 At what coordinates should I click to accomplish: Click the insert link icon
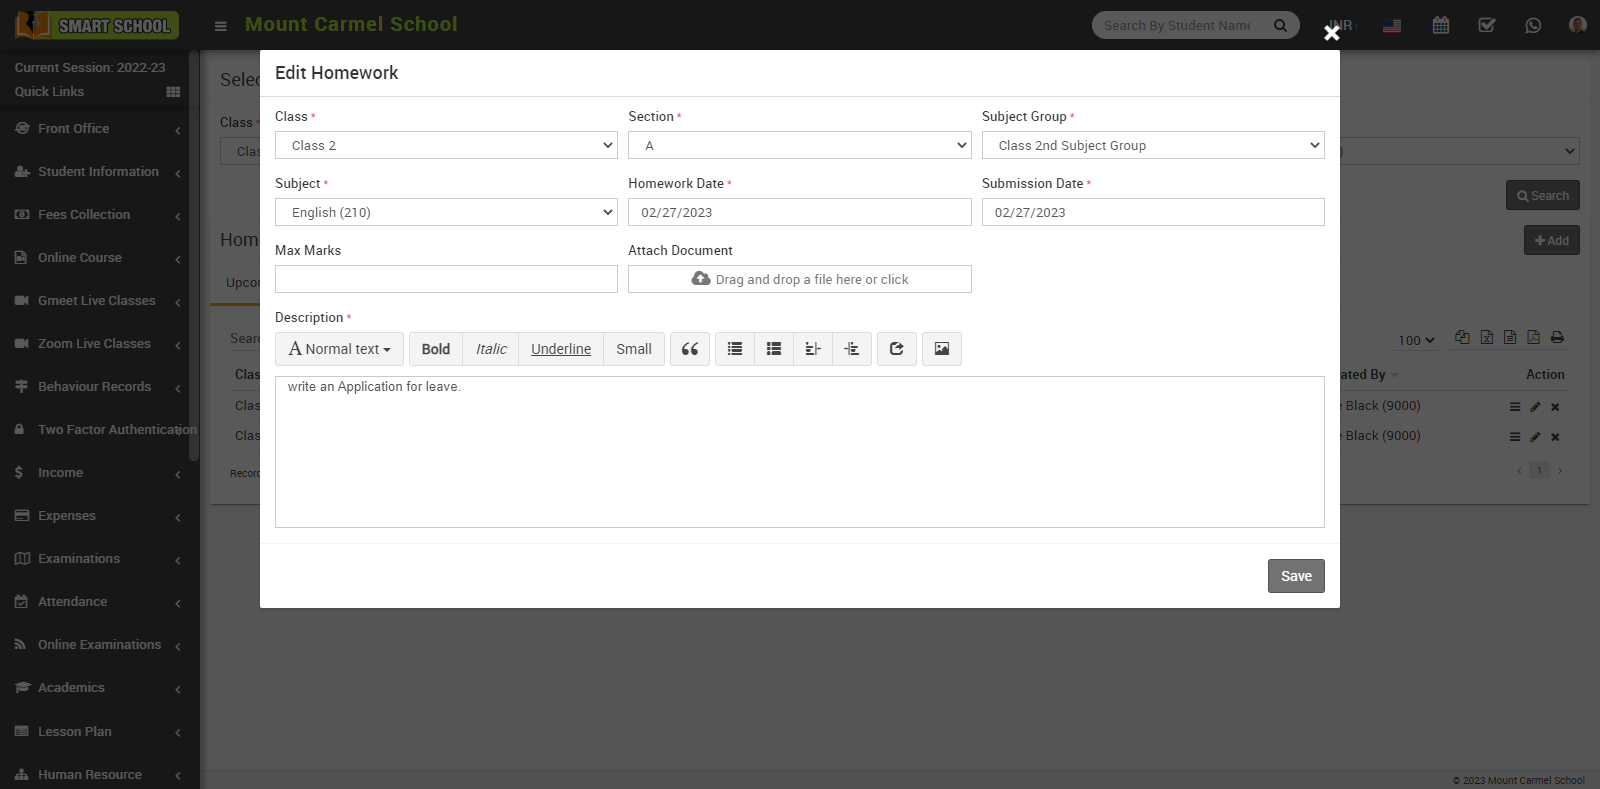[x=897, y=349]
